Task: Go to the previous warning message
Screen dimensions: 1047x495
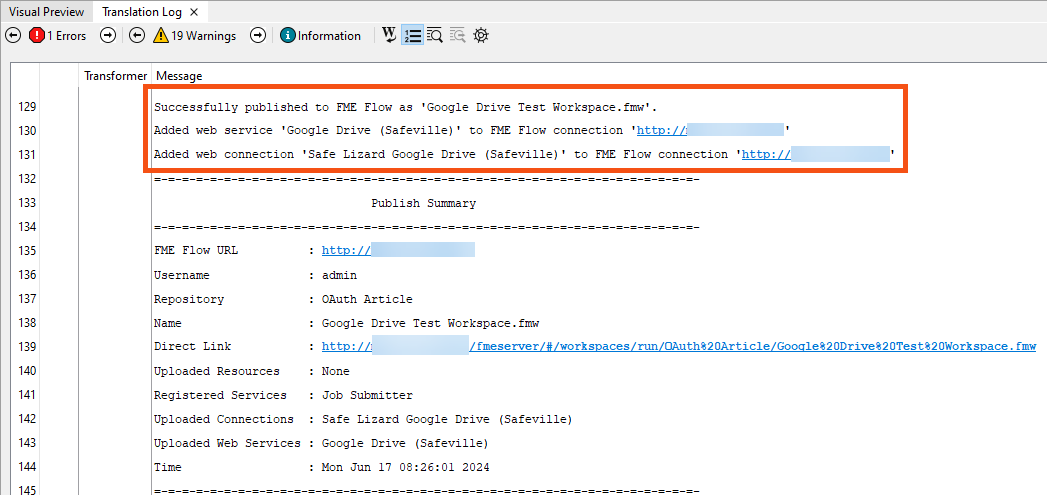Action: coord(137,36)
